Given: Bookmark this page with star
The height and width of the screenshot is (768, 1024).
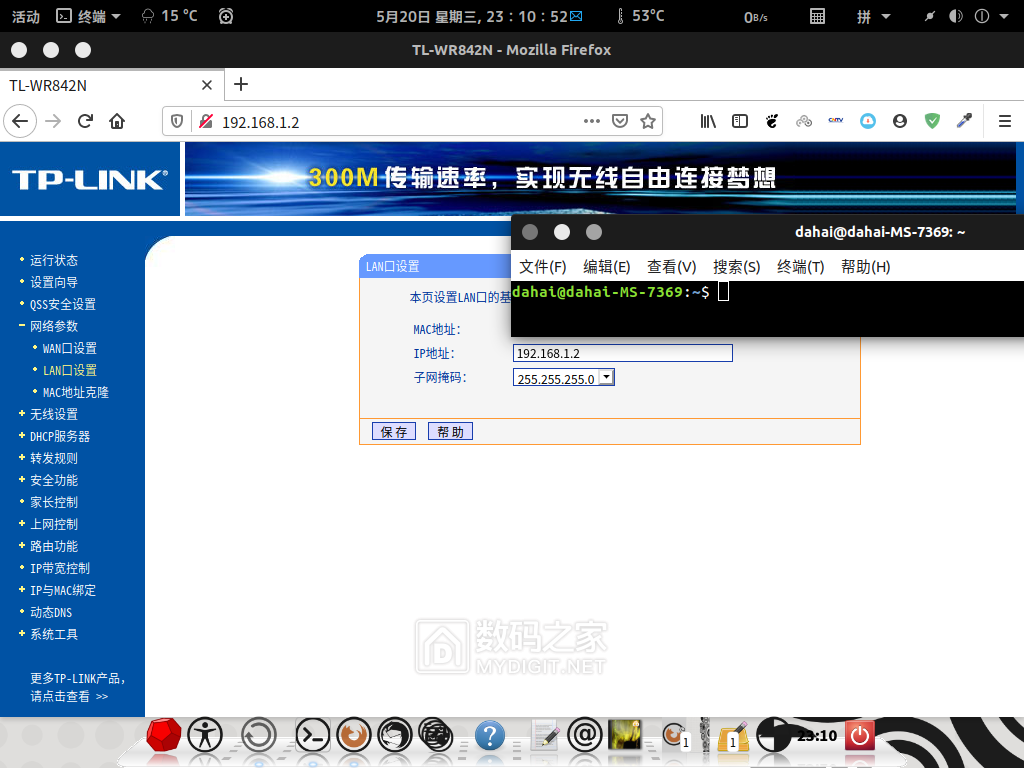Looking at the screenshot, I should click(x=648, y=121).
